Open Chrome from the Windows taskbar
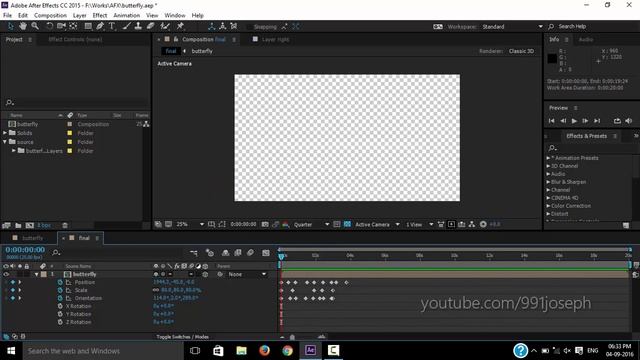This screenshot has width=640, height=360. click(x=287, y=351)
